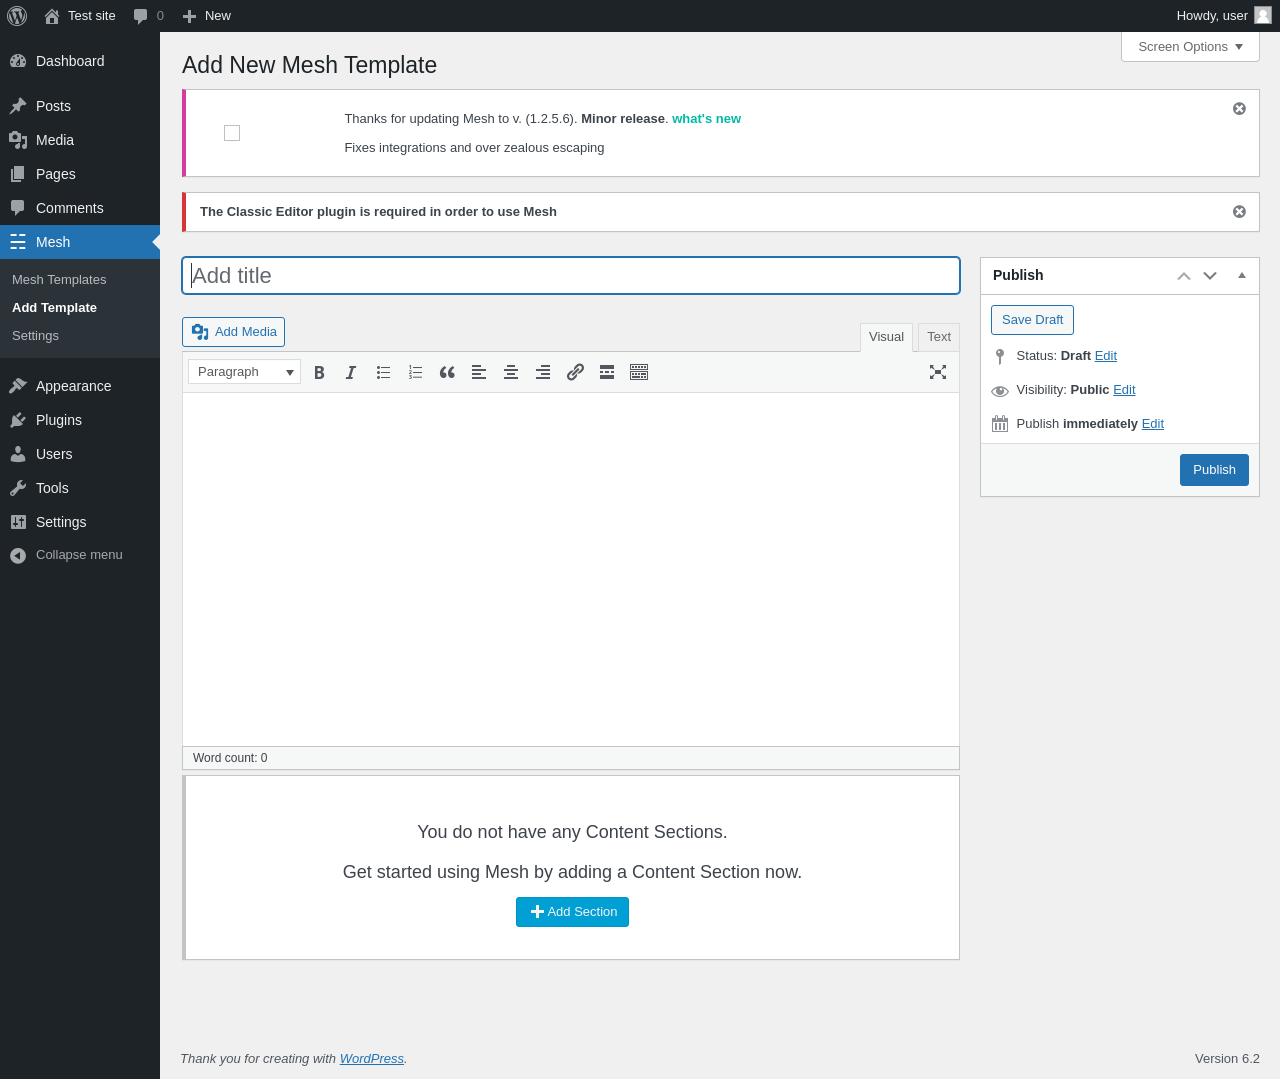
Task: Insert or edit a link
Action: (575, 372)
